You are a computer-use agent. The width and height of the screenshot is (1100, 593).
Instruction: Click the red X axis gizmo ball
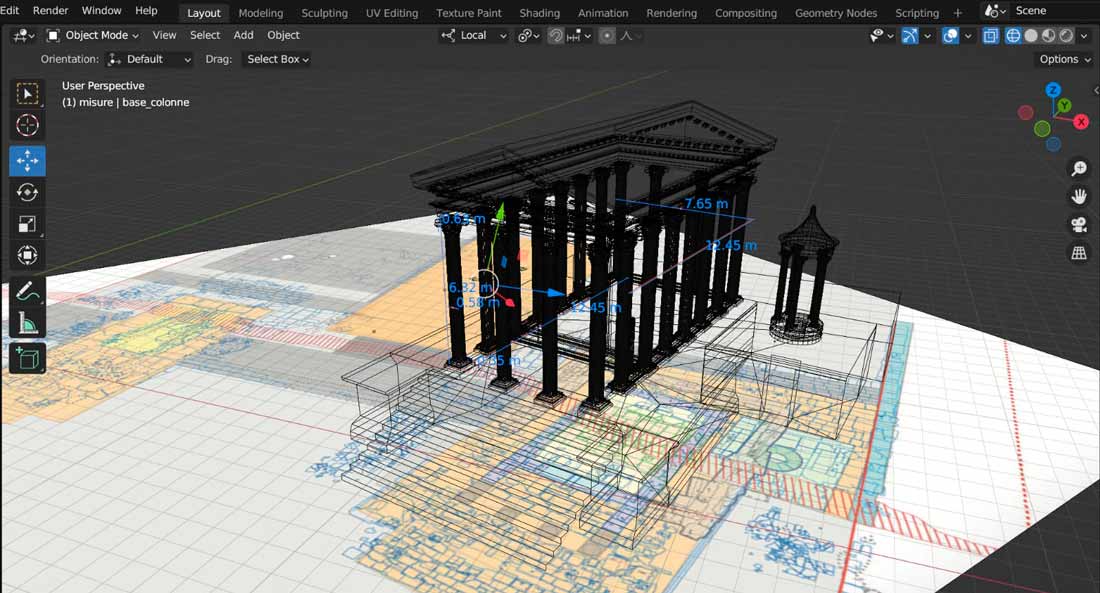1081,121
